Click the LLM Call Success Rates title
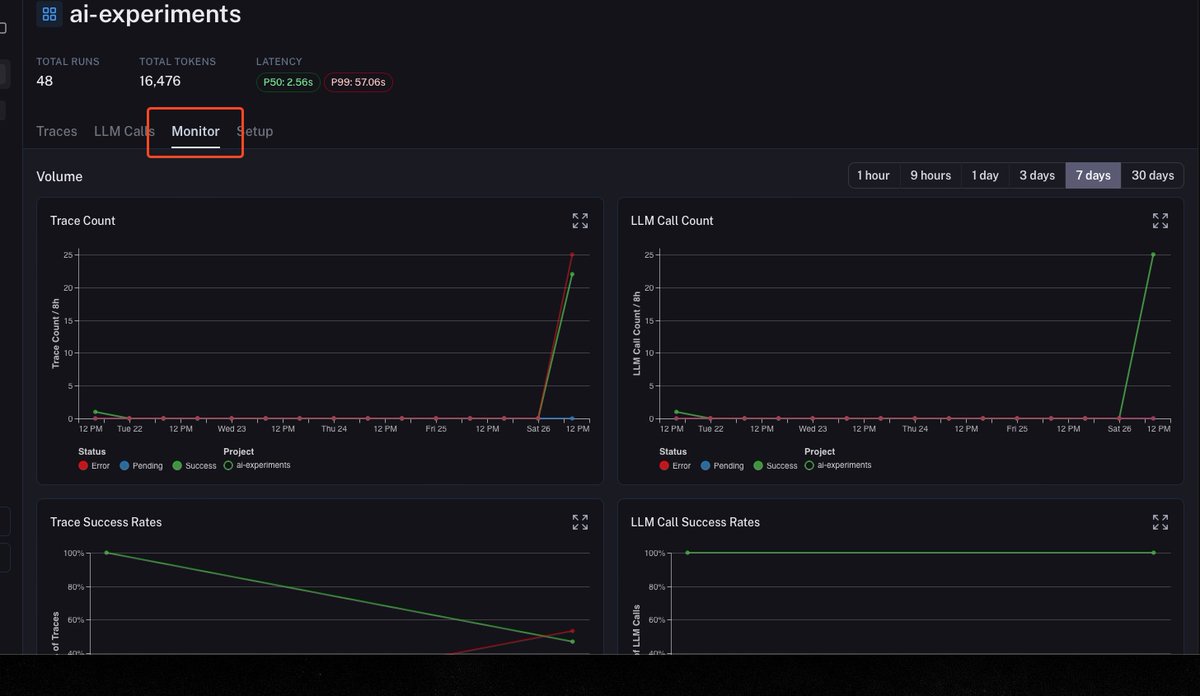 click(x=695, y=522)
